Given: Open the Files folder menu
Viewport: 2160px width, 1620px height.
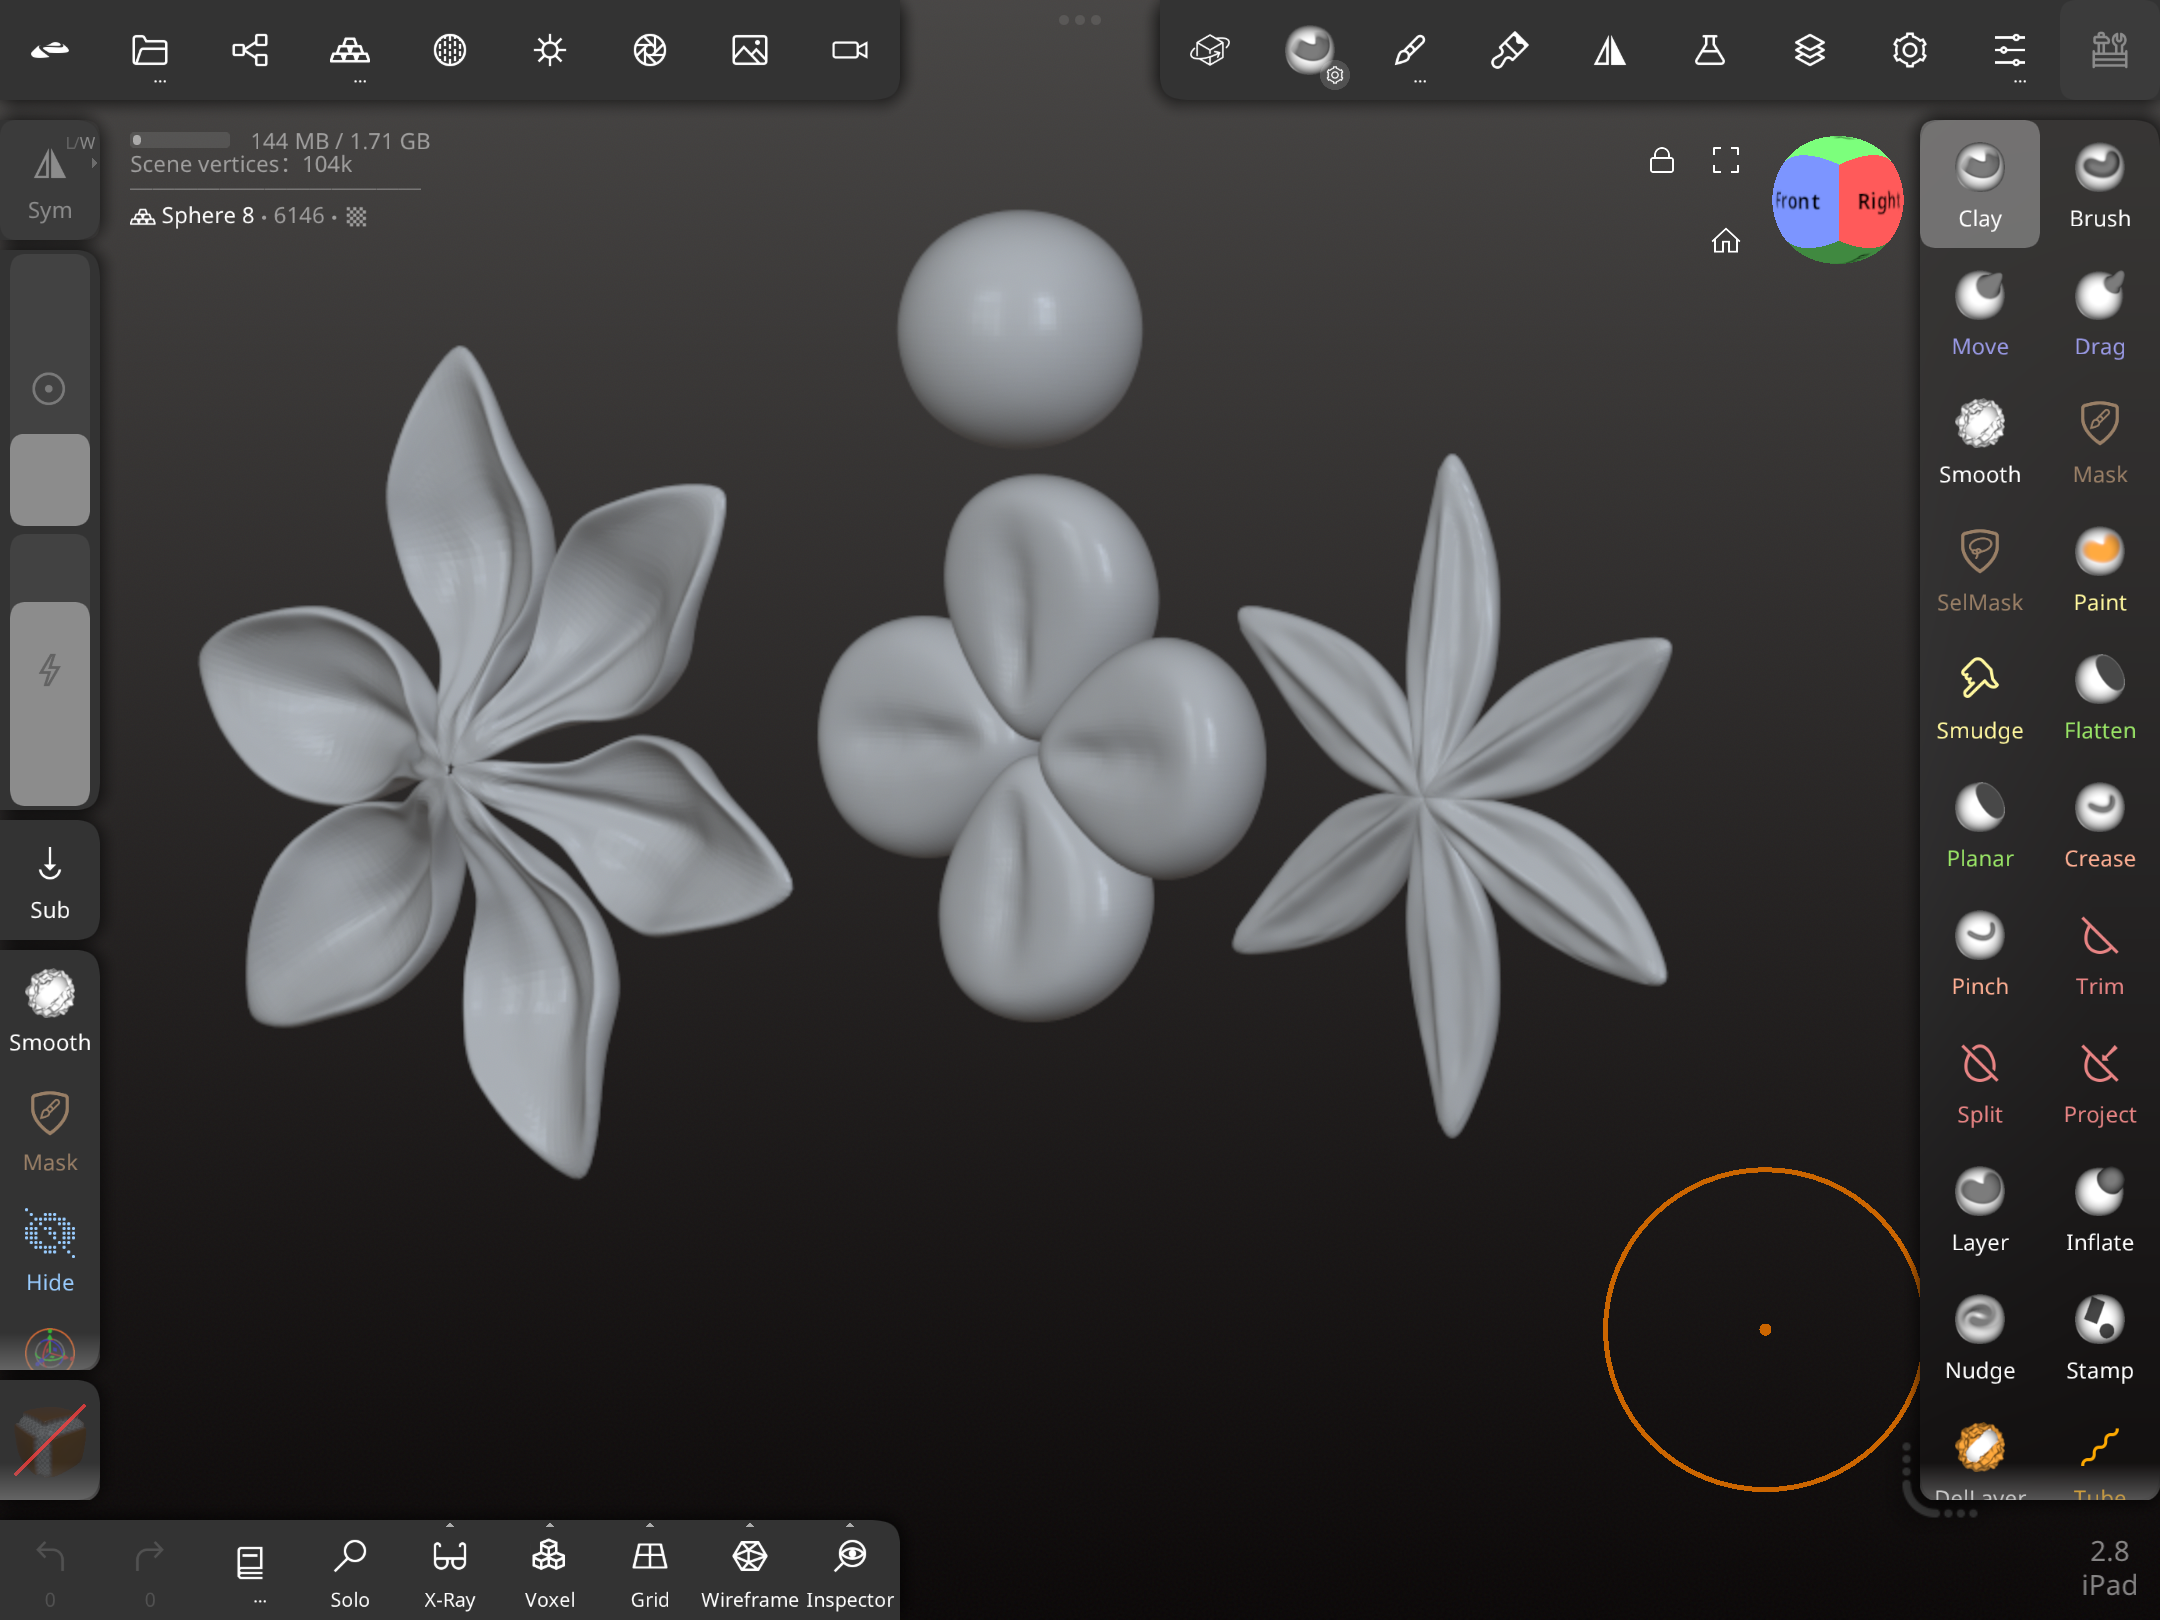Looking at the screenshot, I should (150, 50).
